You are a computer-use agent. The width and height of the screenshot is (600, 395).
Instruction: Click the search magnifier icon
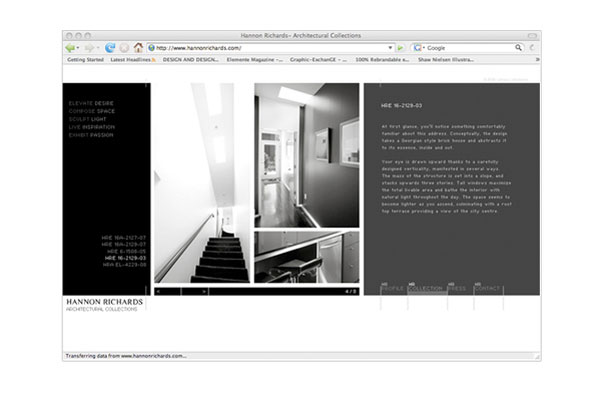point(518,47)
